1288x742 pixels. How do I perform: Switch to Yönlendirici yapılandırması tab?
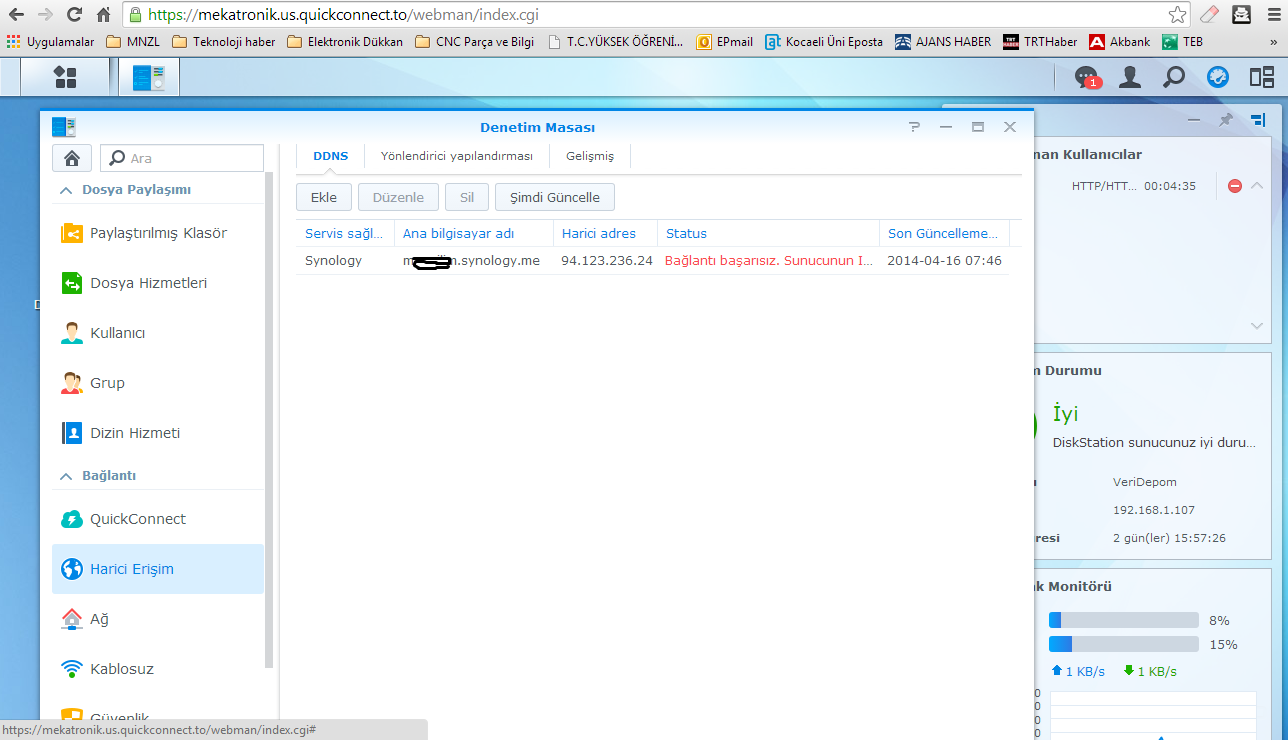456,156
